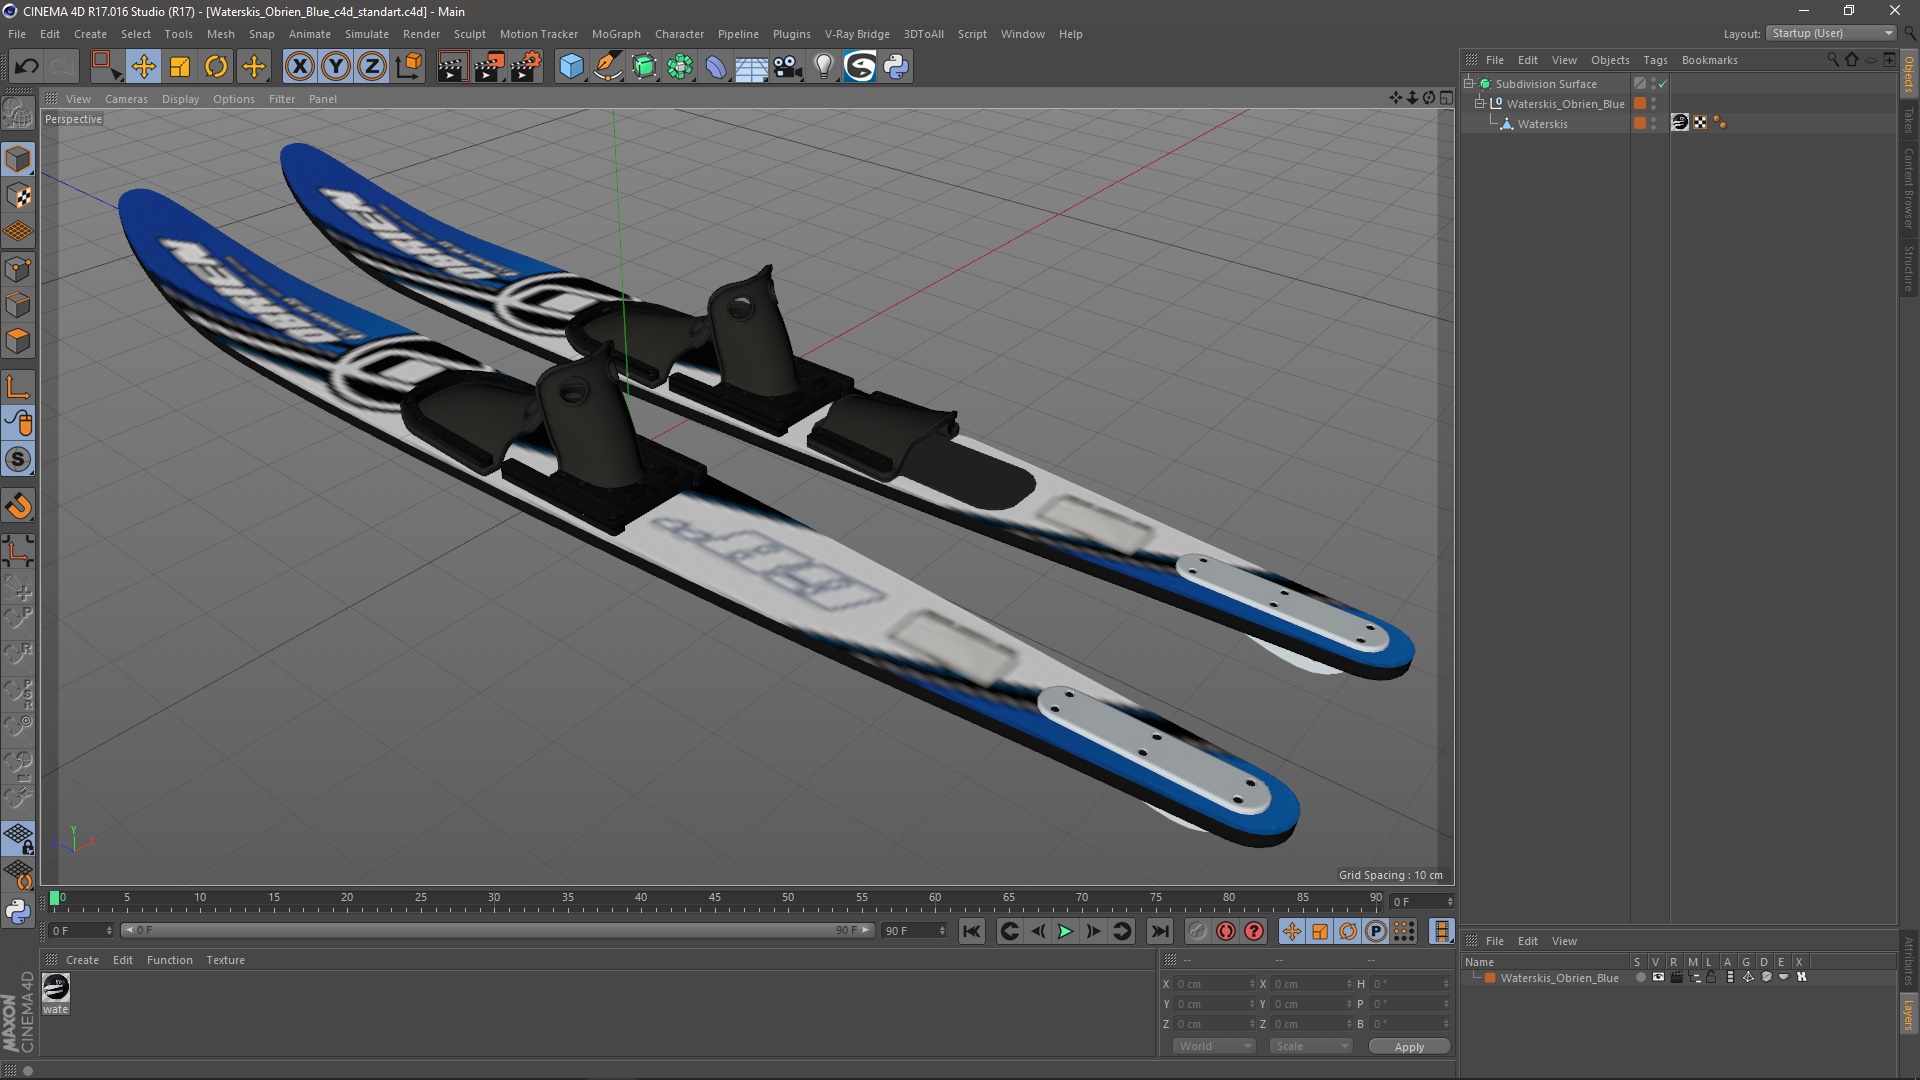Open the Python script icon in toolbar

(896, 67)
